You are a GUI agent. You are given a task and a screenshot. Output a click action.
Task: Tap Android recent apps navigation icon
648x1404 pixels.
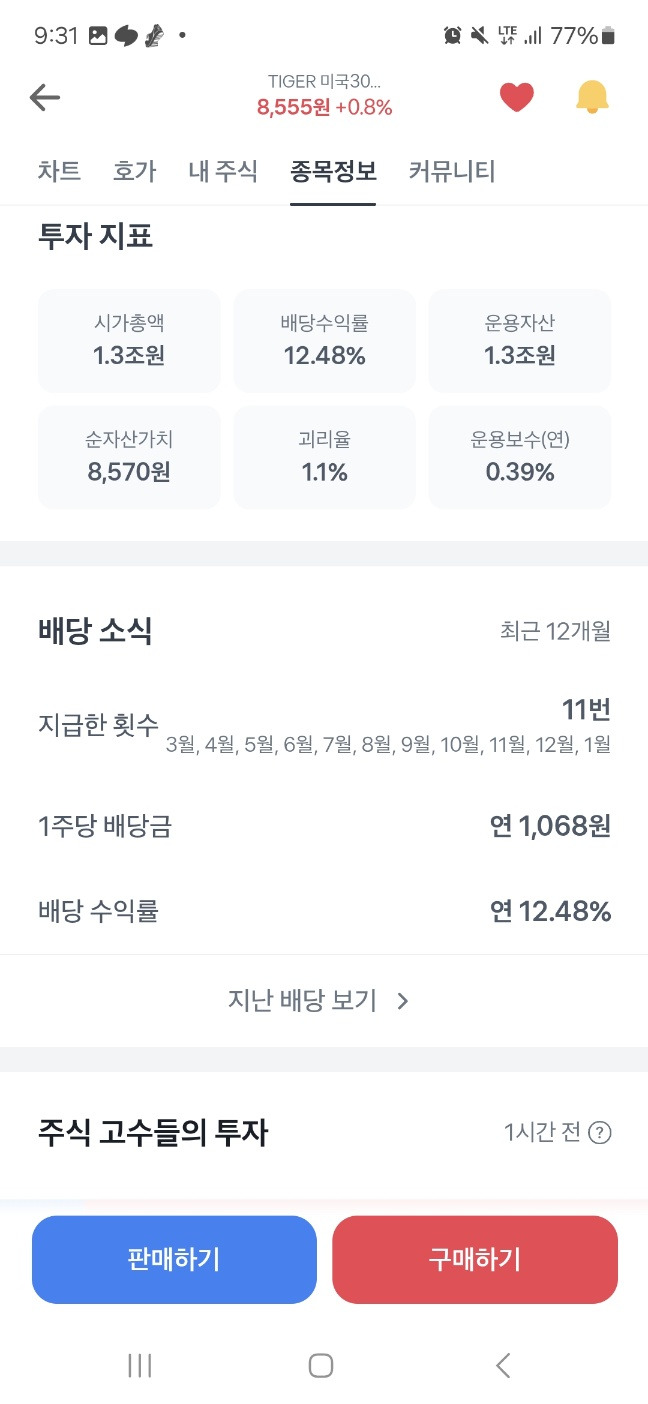click(x=140, y=1365)
